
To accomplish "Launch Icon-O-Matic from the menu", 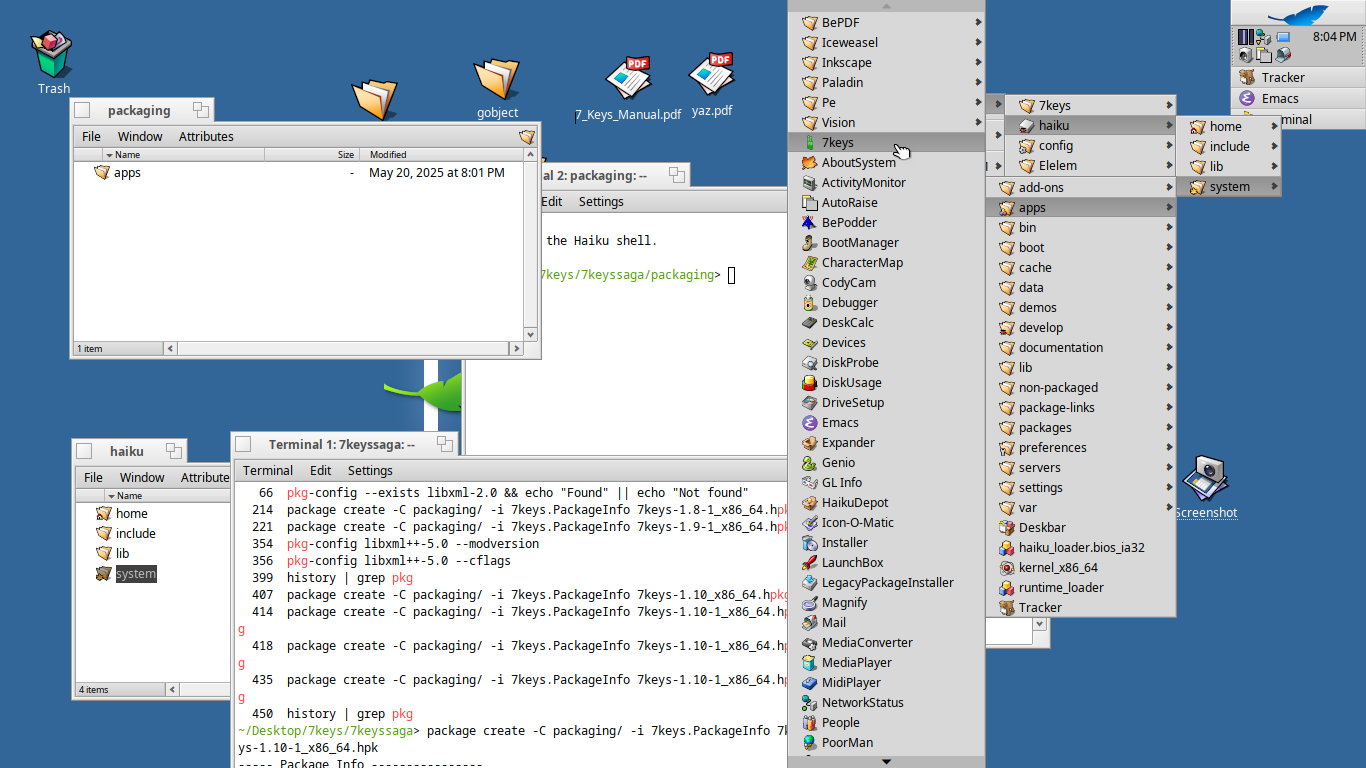I will click(x=886, y=523).
